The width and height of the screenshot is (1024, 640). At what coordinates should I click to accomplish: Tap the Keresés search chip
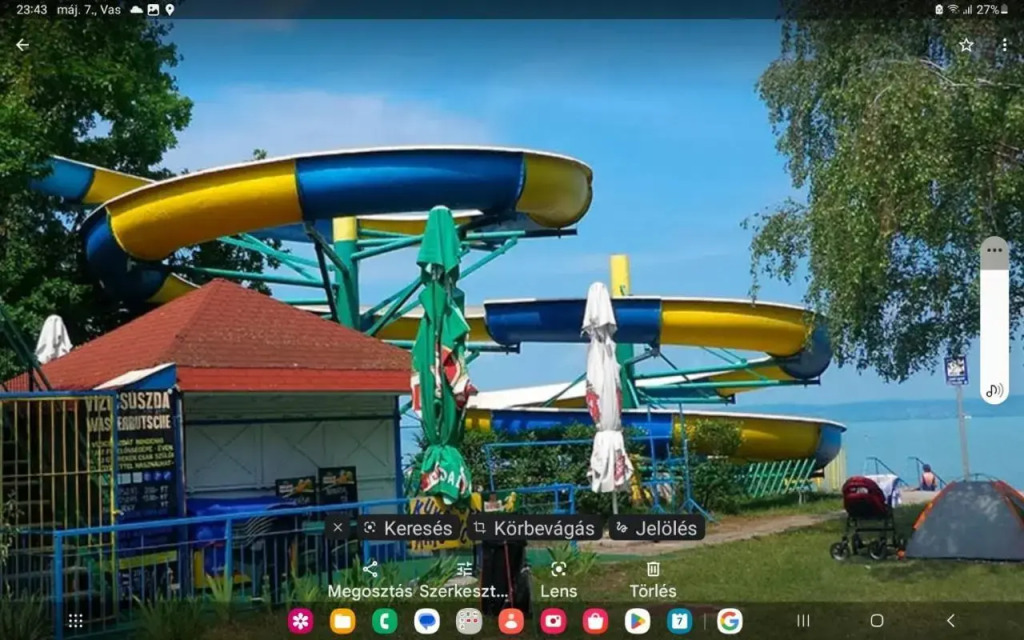click(x=410, y=528)
